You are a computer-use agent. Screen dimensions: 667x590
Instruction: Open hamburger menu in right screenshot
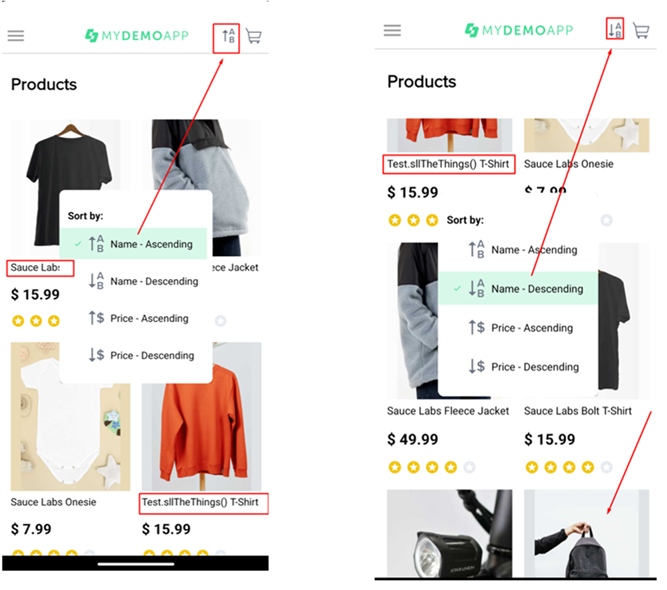tap(392, 31)
